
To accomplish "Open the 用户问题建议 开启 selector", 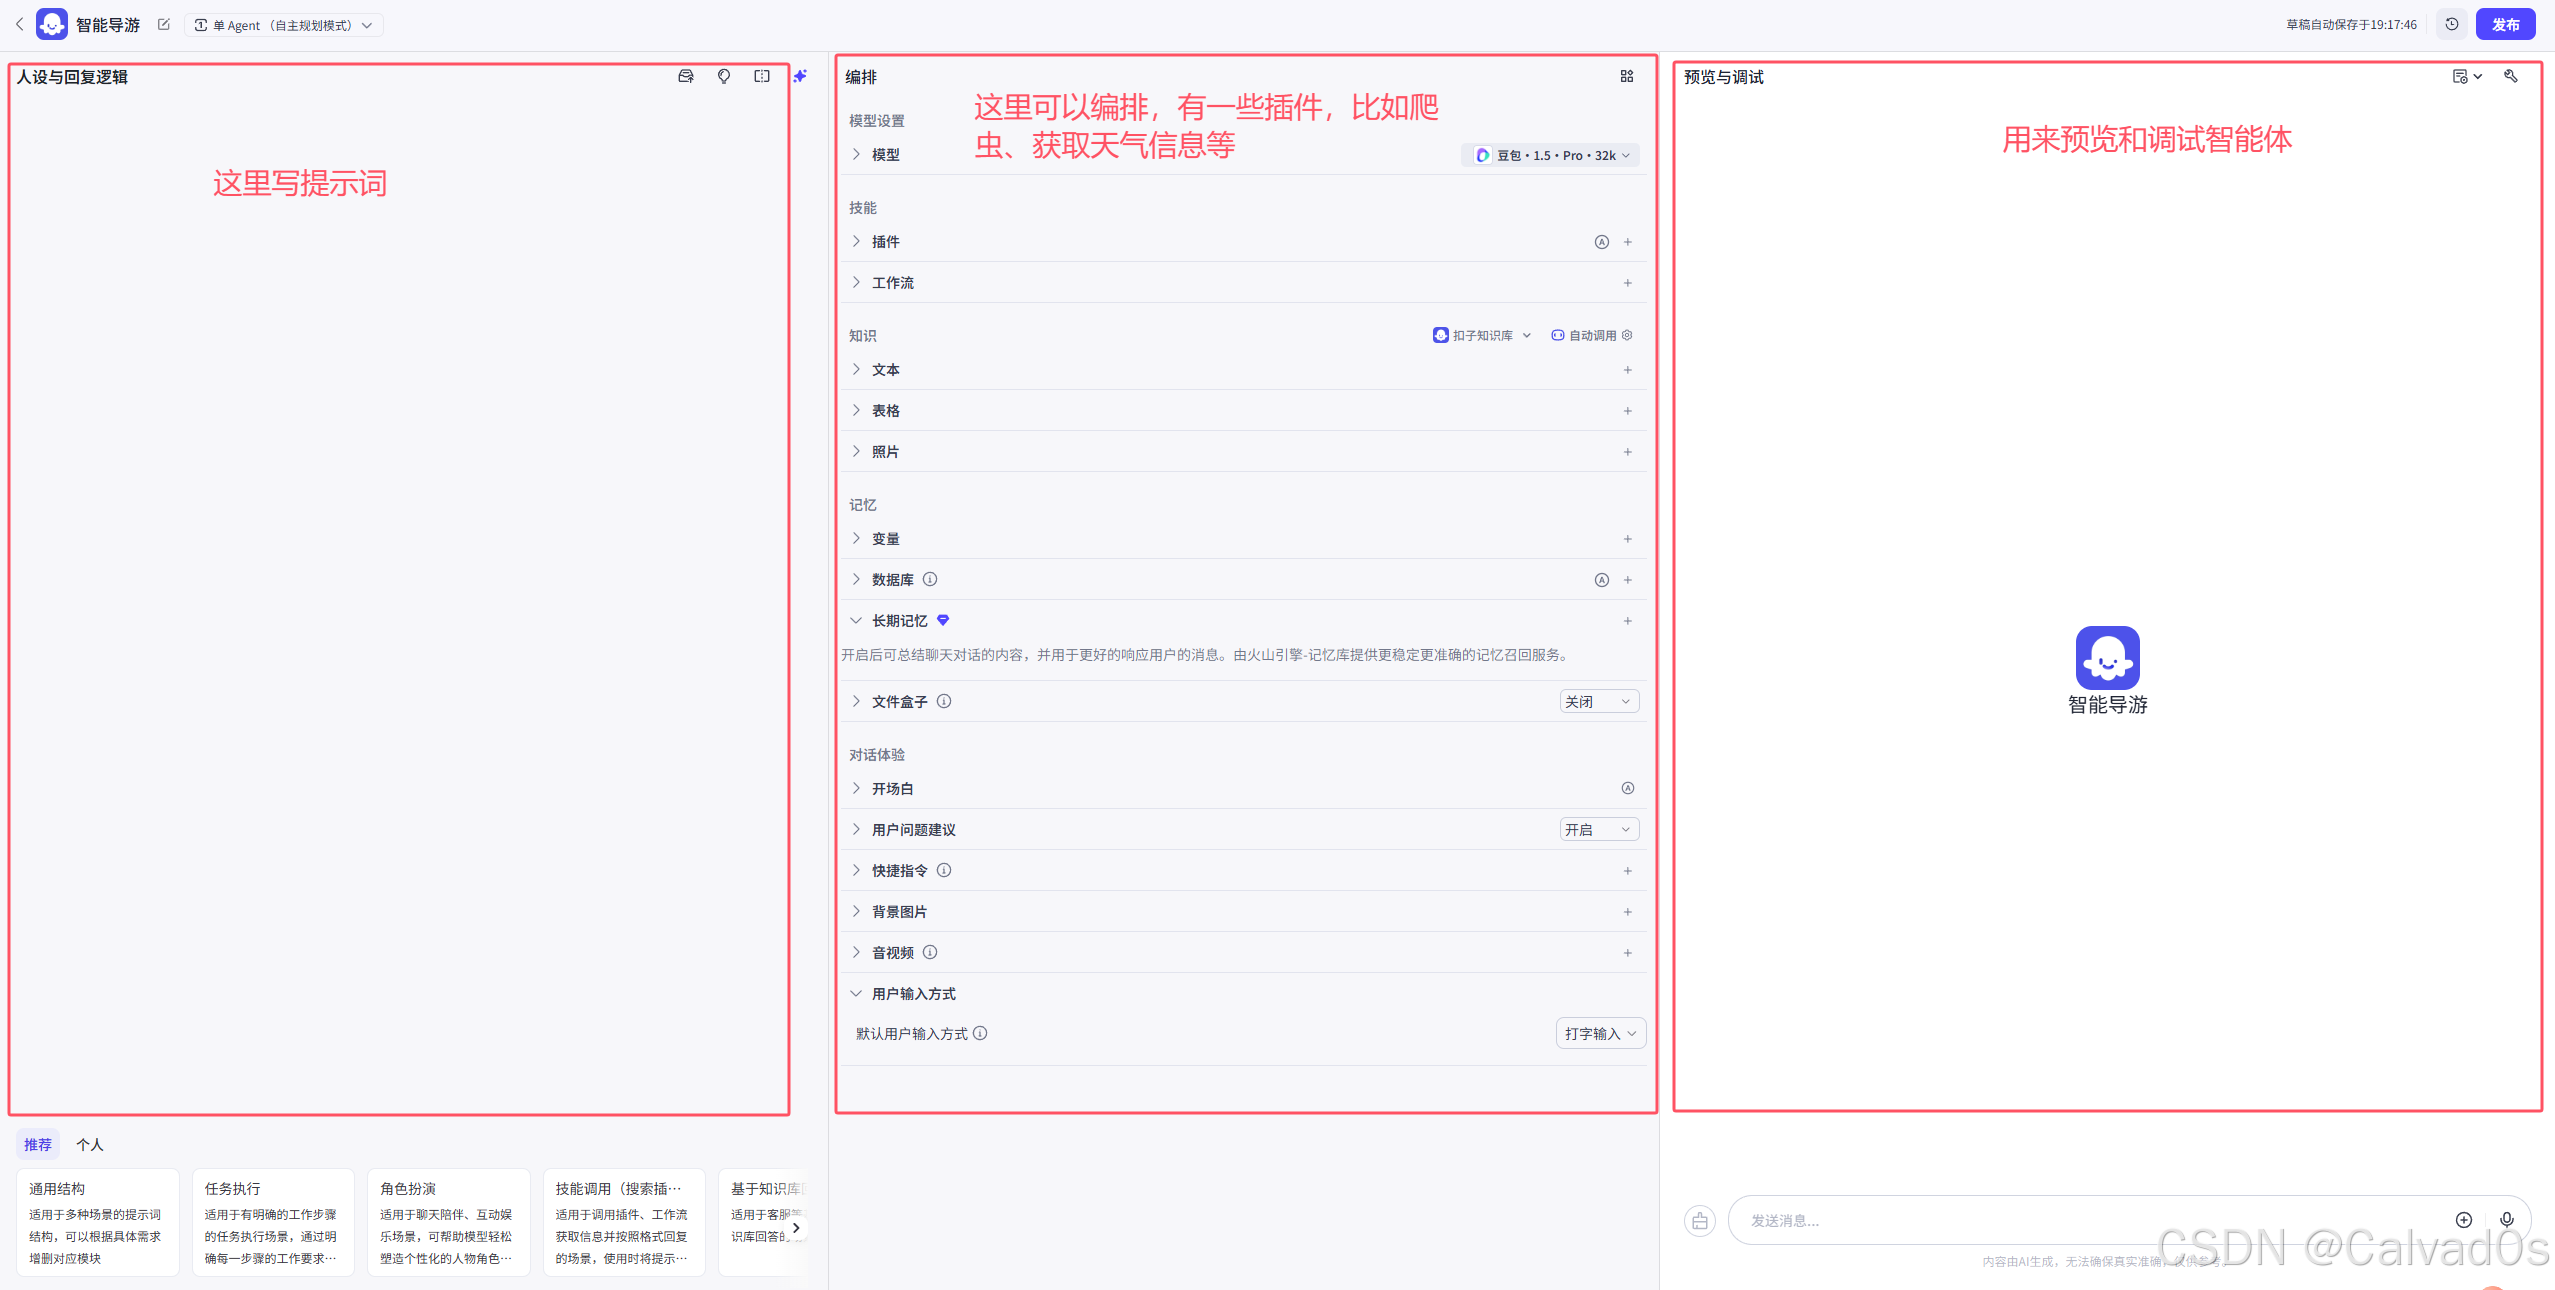I will (x=1598, y=829).
